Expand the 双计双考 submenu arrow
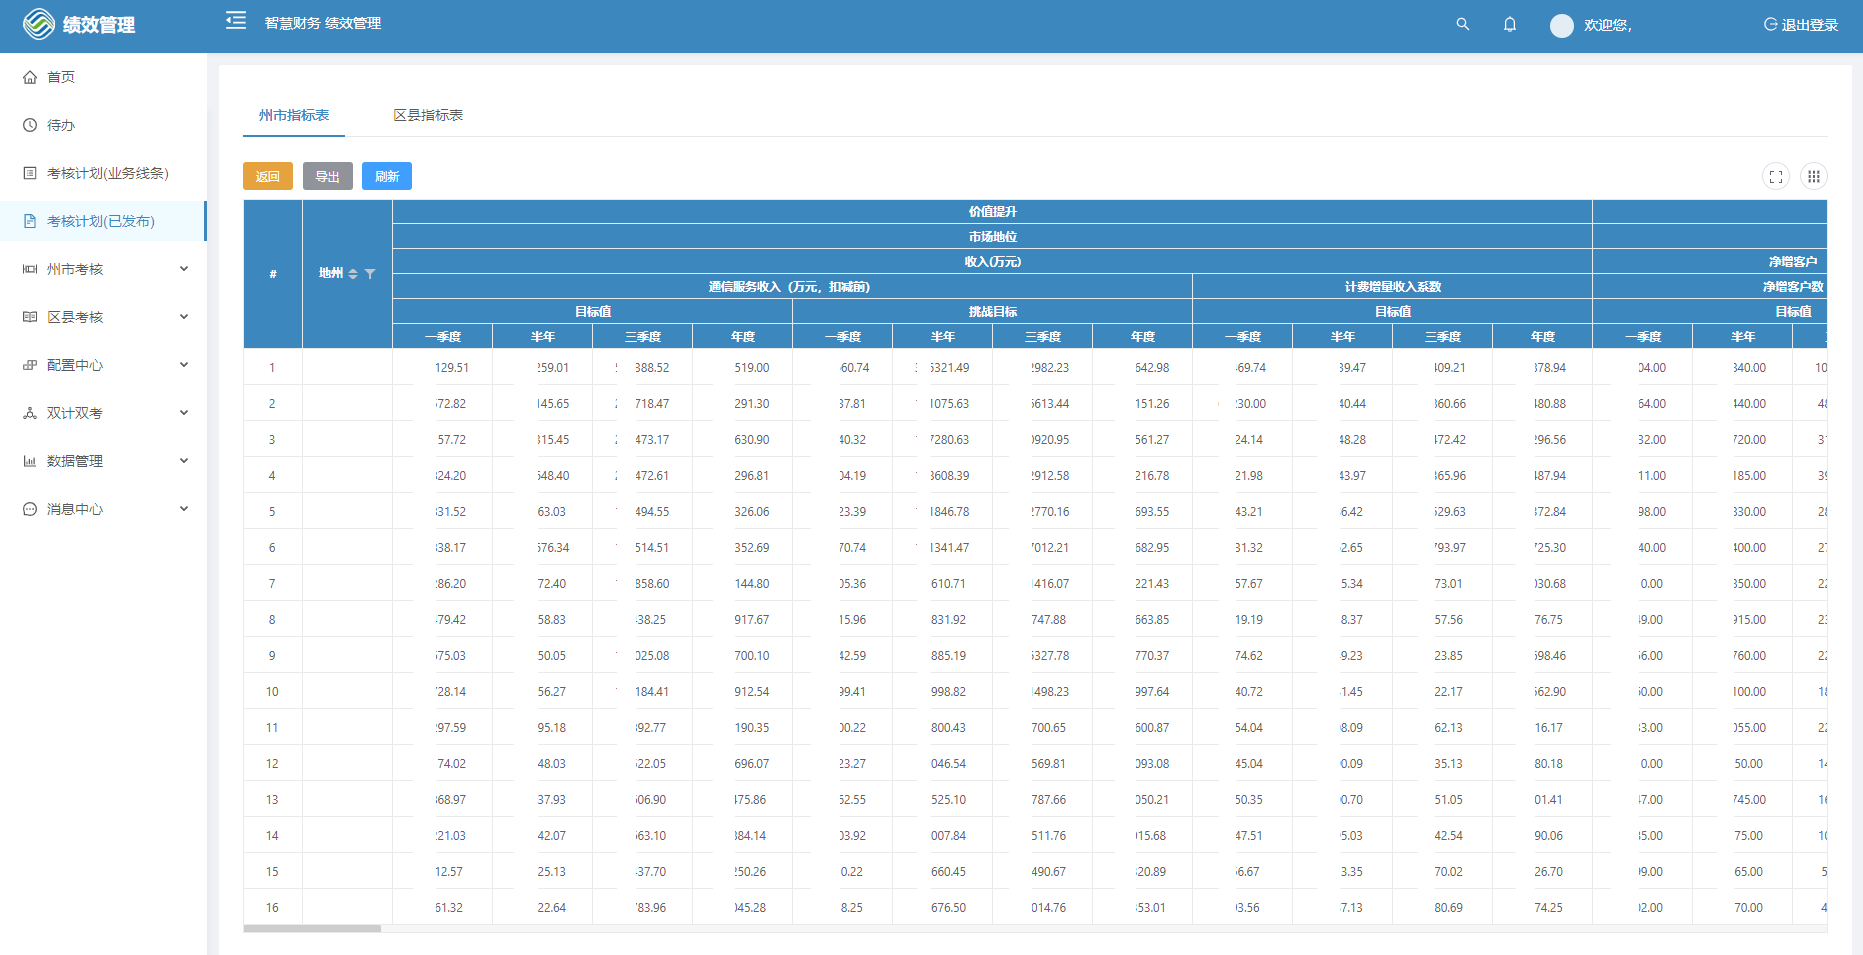1863x955 pixels. coord(184,413)
